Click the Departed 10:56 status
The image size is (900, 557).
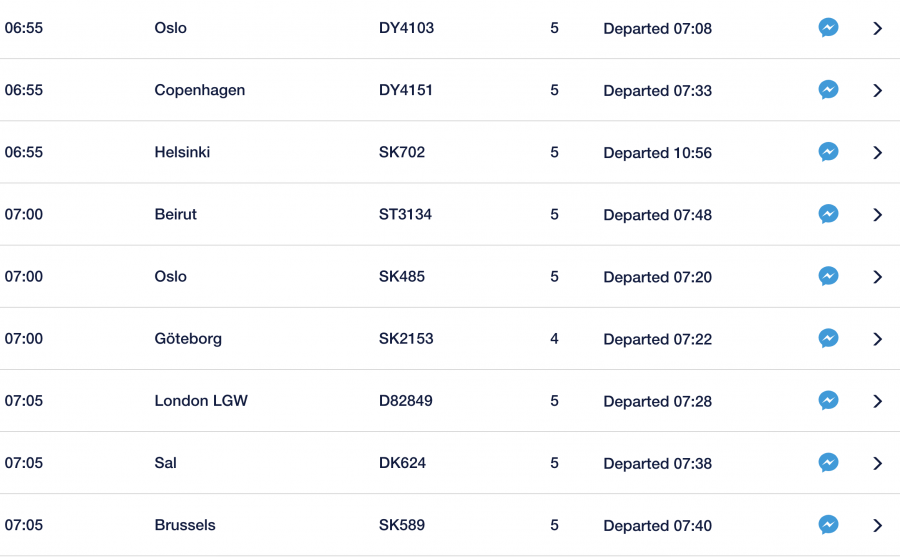click(657, 153)
